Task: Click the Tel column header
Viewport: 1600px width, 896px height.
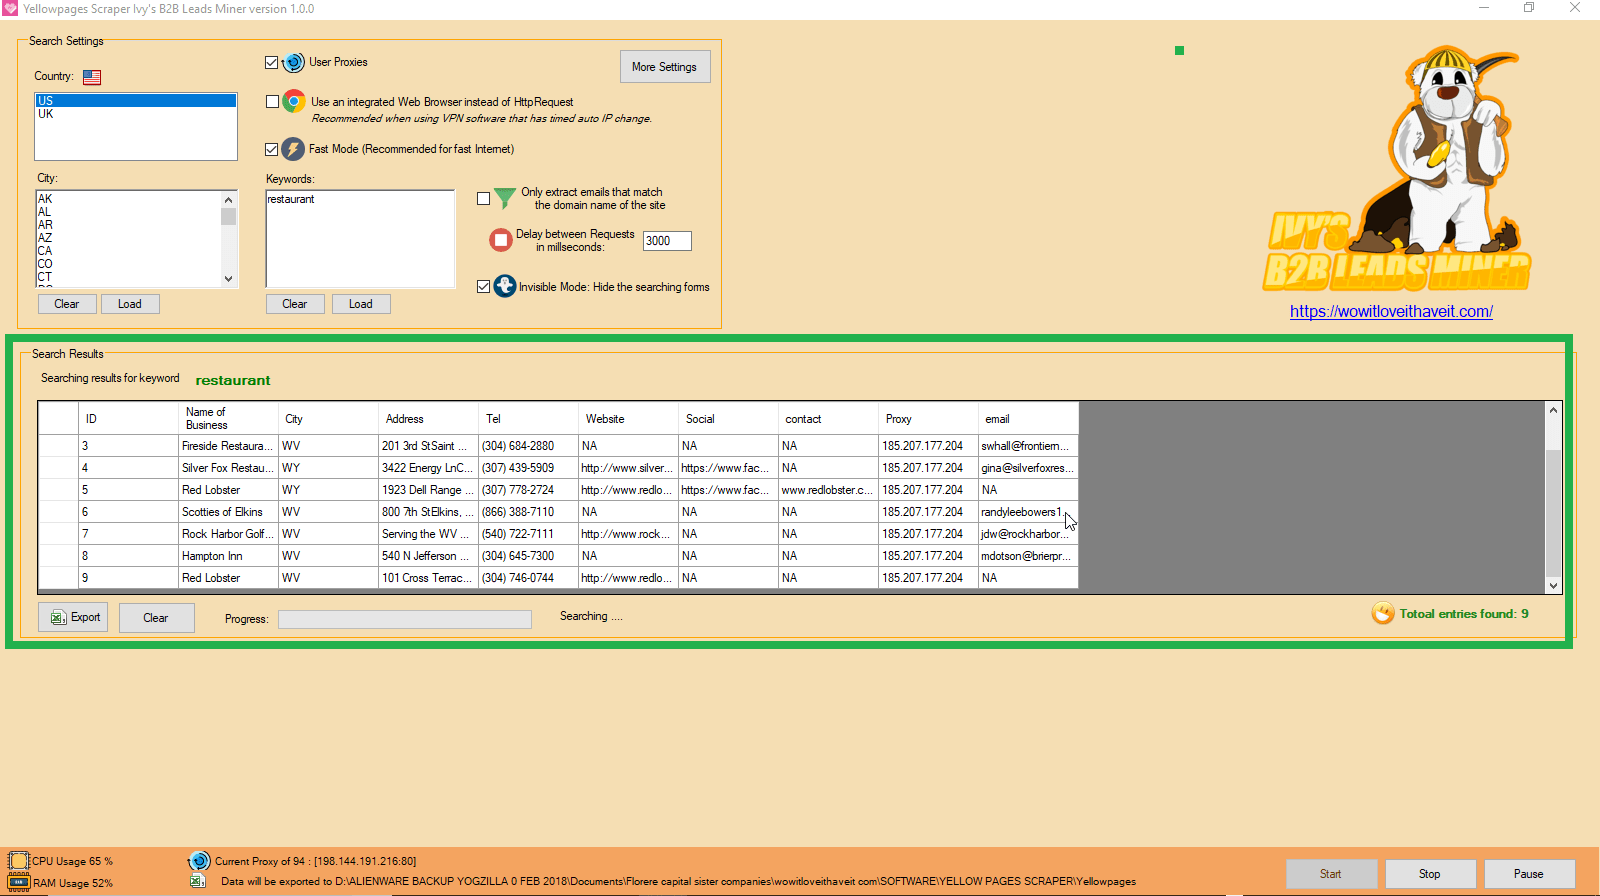Action: click(x=529, y=419)
